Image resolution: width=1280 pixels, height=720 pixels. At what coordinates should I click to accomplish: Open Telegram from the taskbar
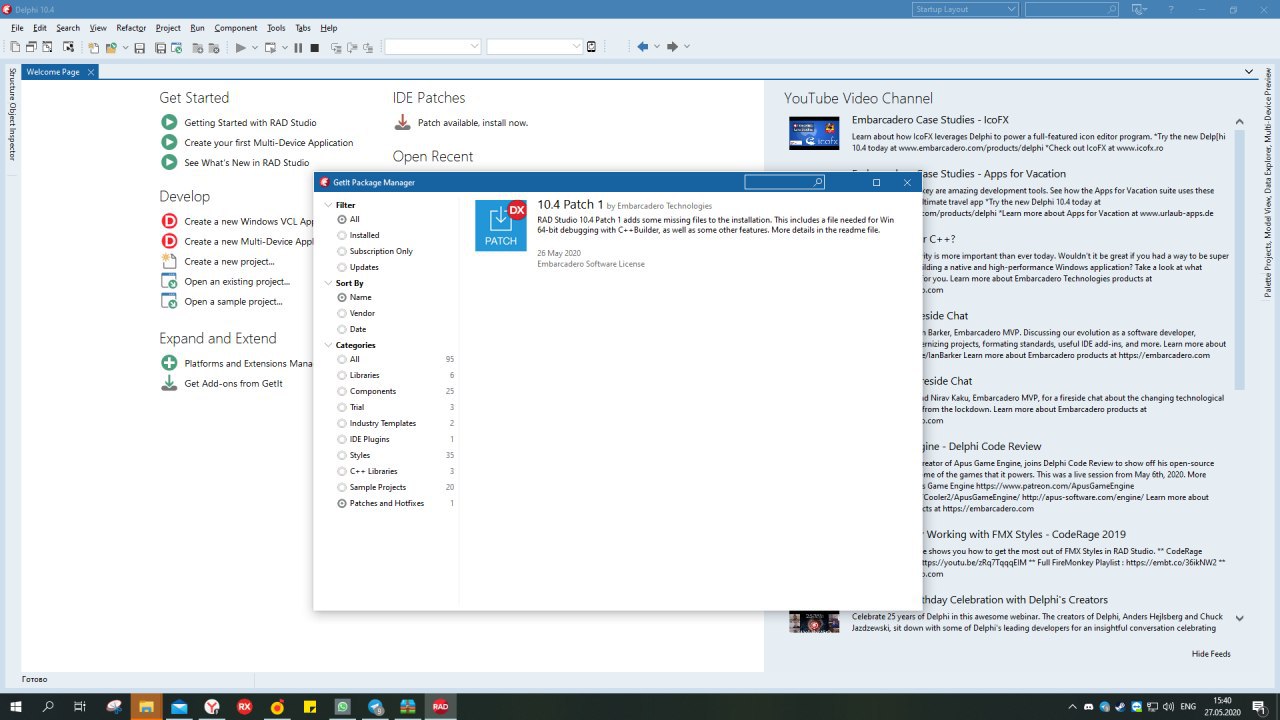point(376,706)
